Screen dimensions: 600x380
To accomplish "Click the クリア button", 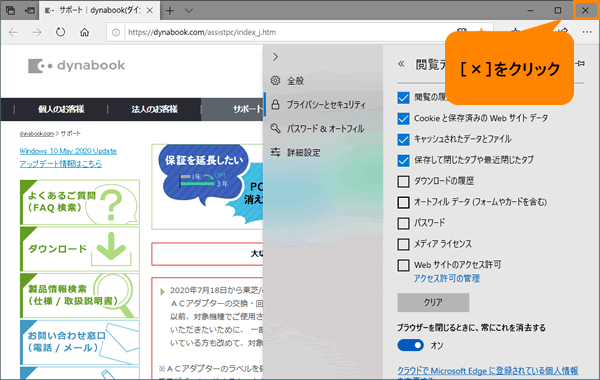I will [x=433, y=302].
